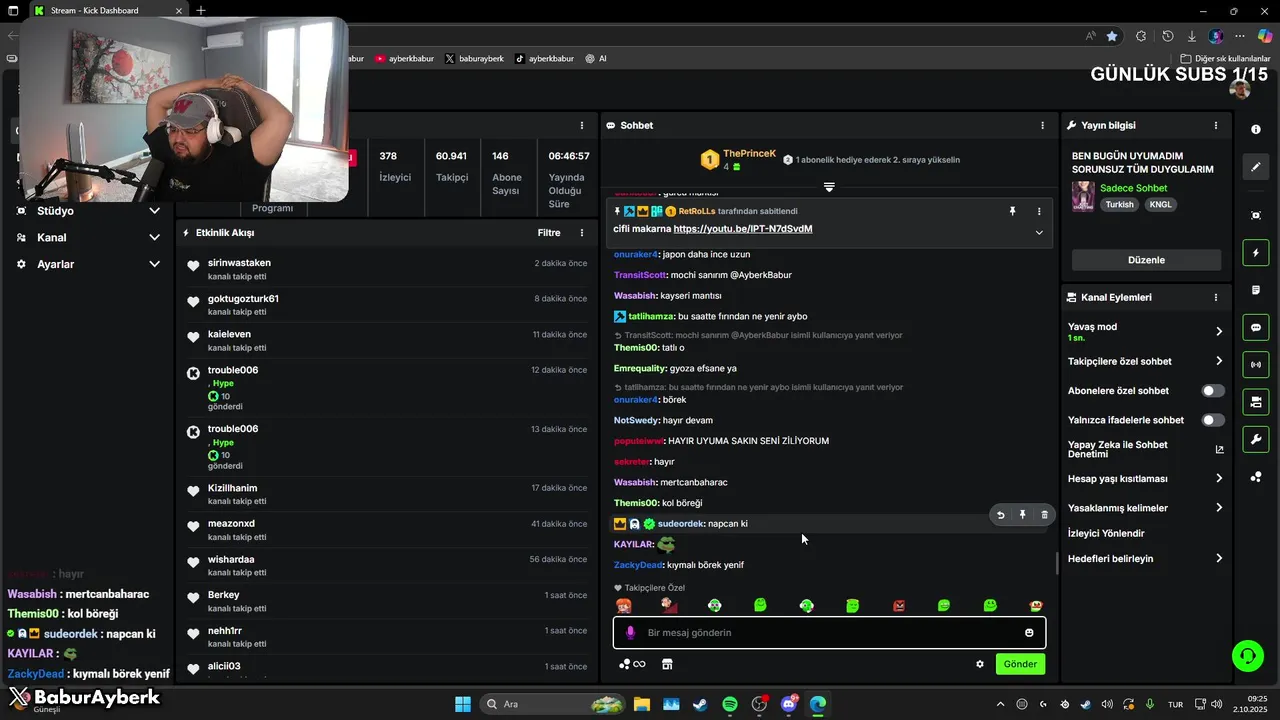Open Sohbet panel three-dot menu

(1042, 125)
